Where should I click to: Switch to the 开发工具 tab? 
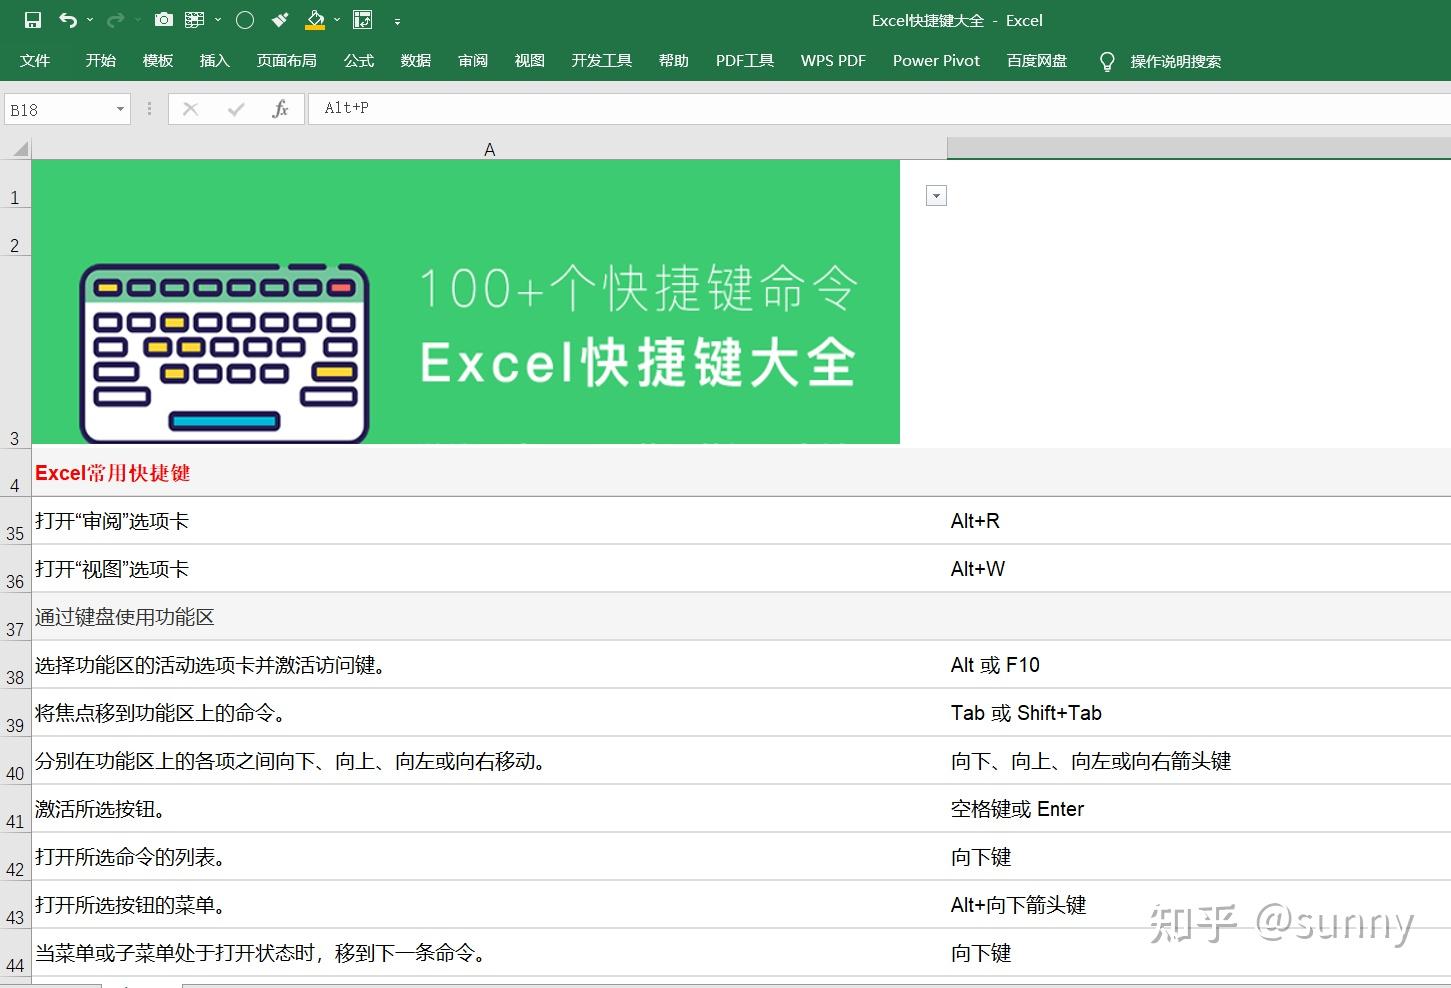click(x=602, y=61)
